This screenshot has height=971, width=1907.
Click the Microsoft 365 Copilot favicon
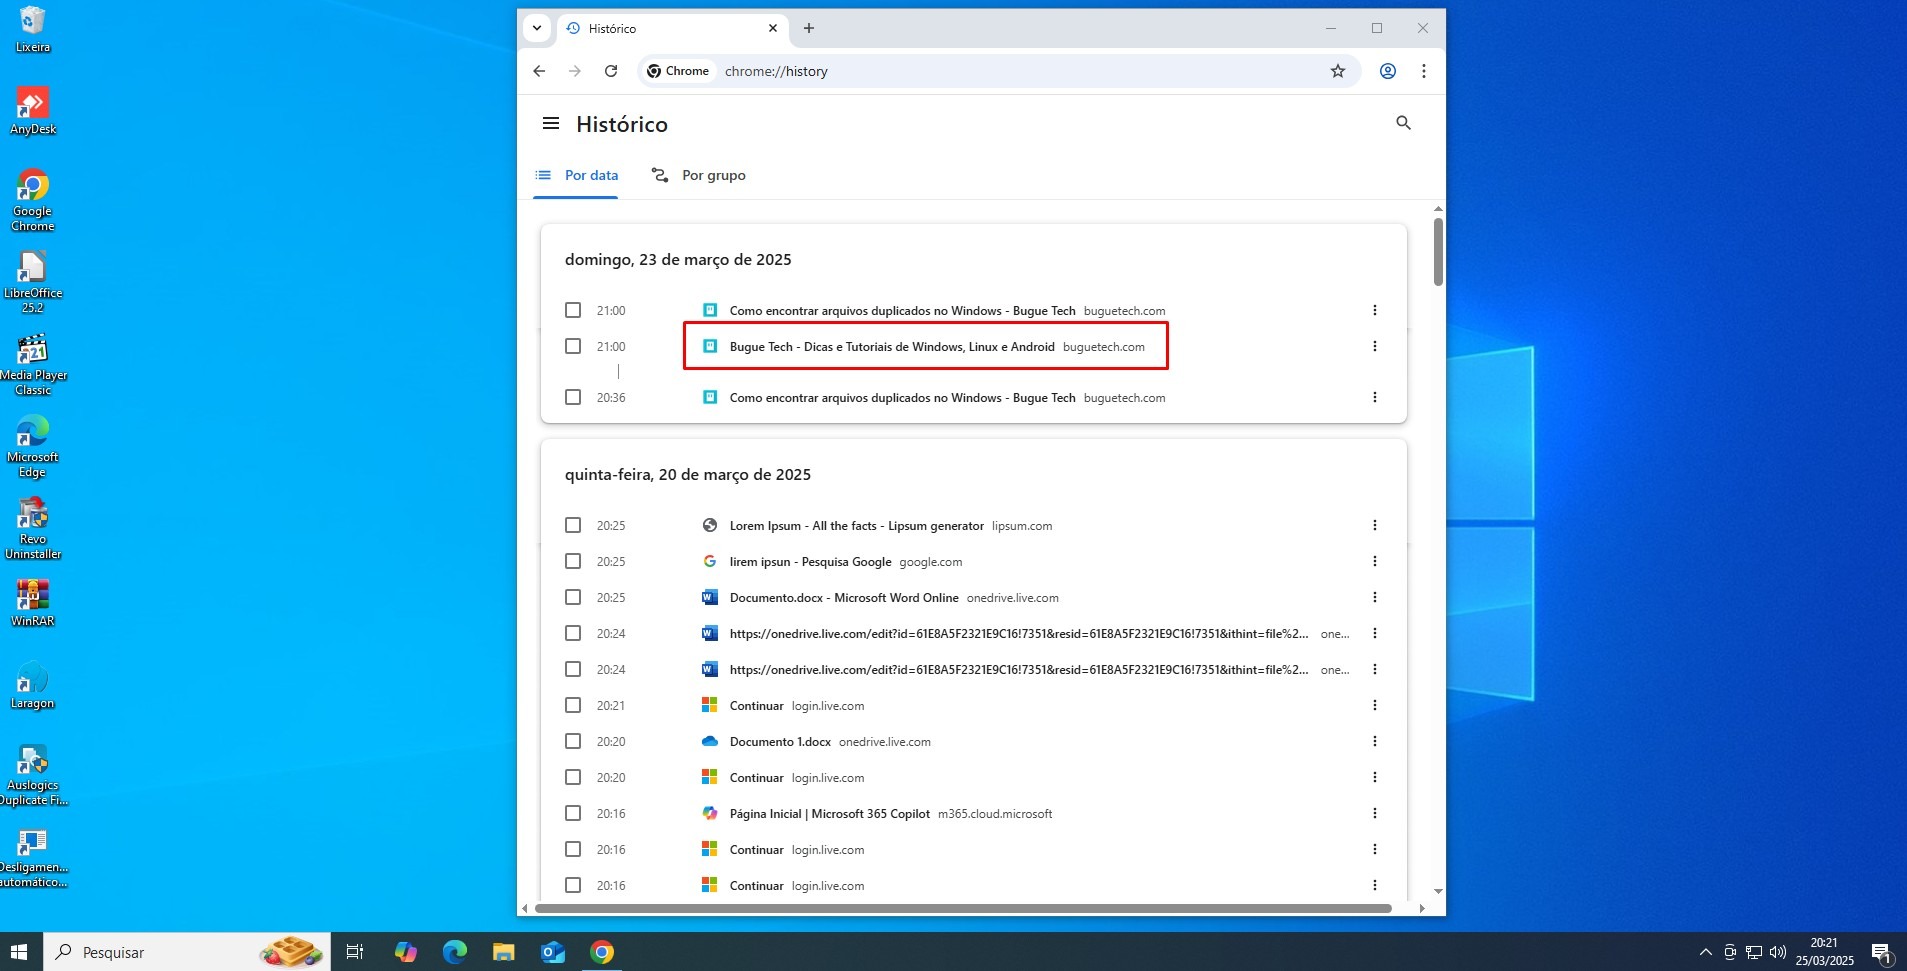(x=709, y=813)
